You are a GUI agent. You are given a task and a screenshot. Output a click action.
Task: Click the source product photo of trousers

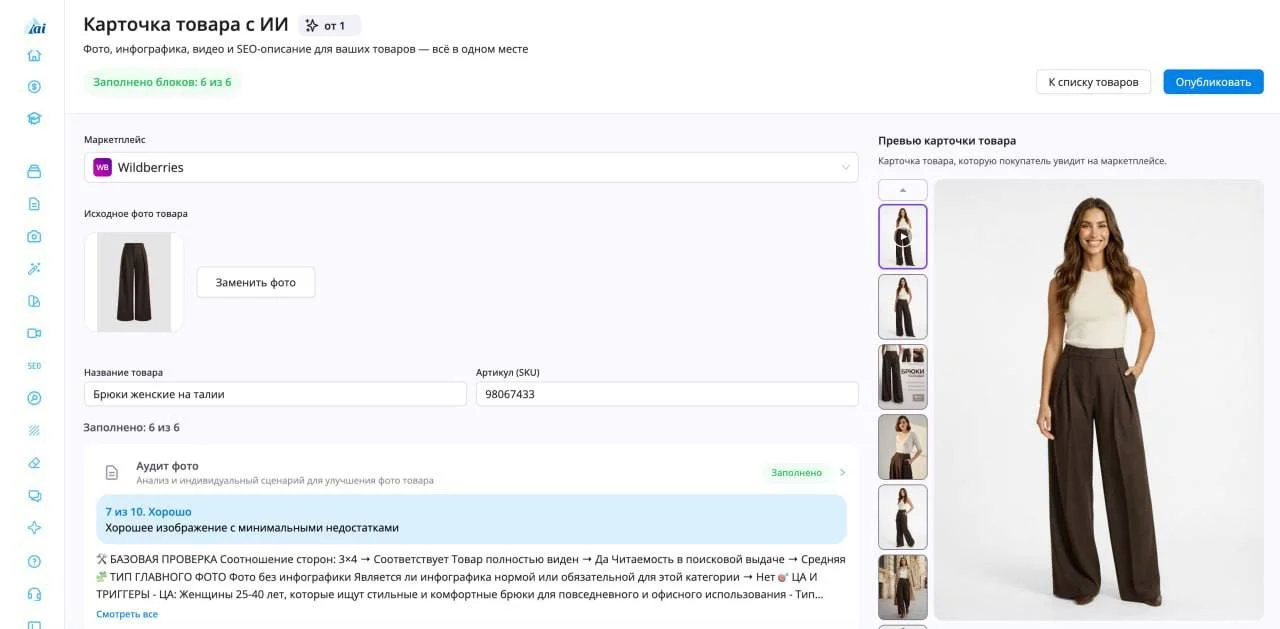coord(134,282)
